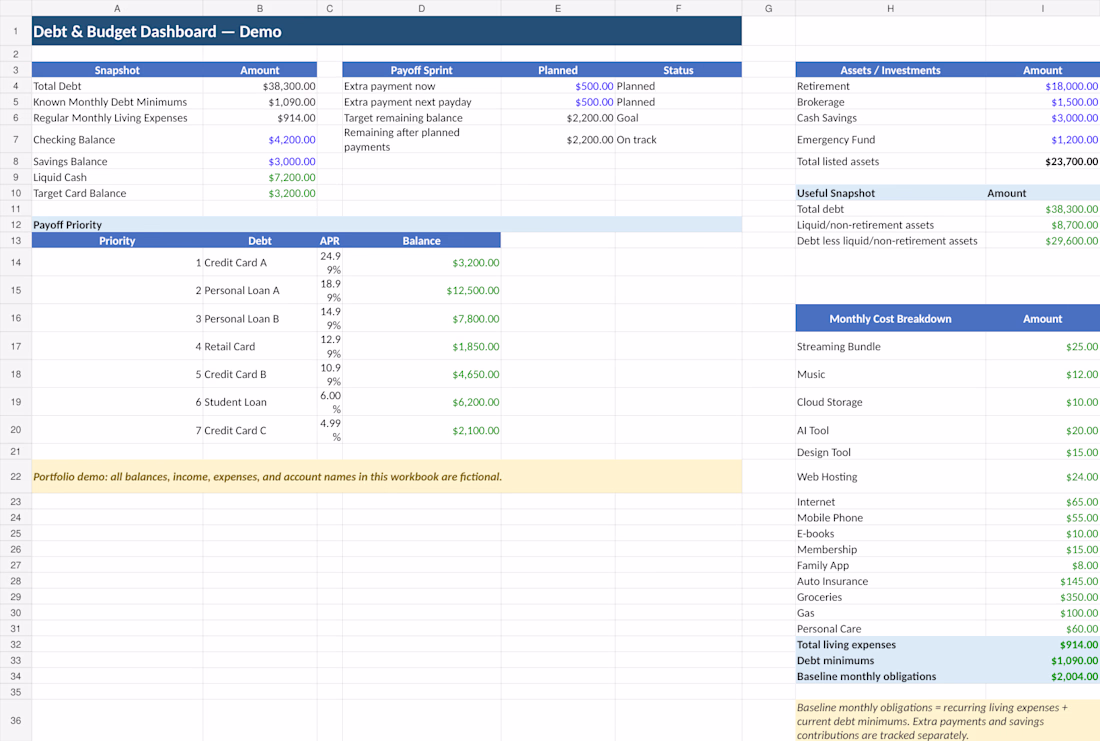Screen dimensions: 1100x741
Task: Click the "Total Debt" label in Snapshot
Action: (58, 86)
